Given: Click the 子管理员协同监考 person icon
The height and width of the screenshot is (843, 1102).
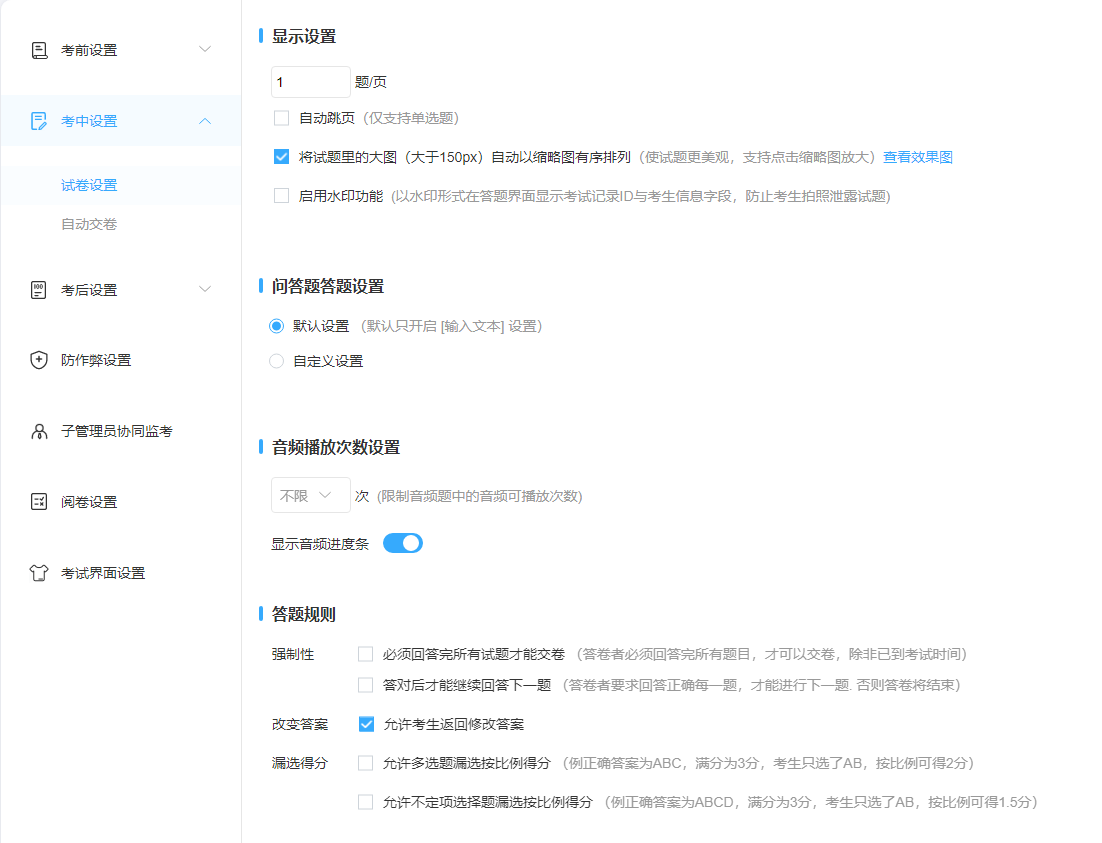Looking at the screenshot, I should [x=40, y=430].
